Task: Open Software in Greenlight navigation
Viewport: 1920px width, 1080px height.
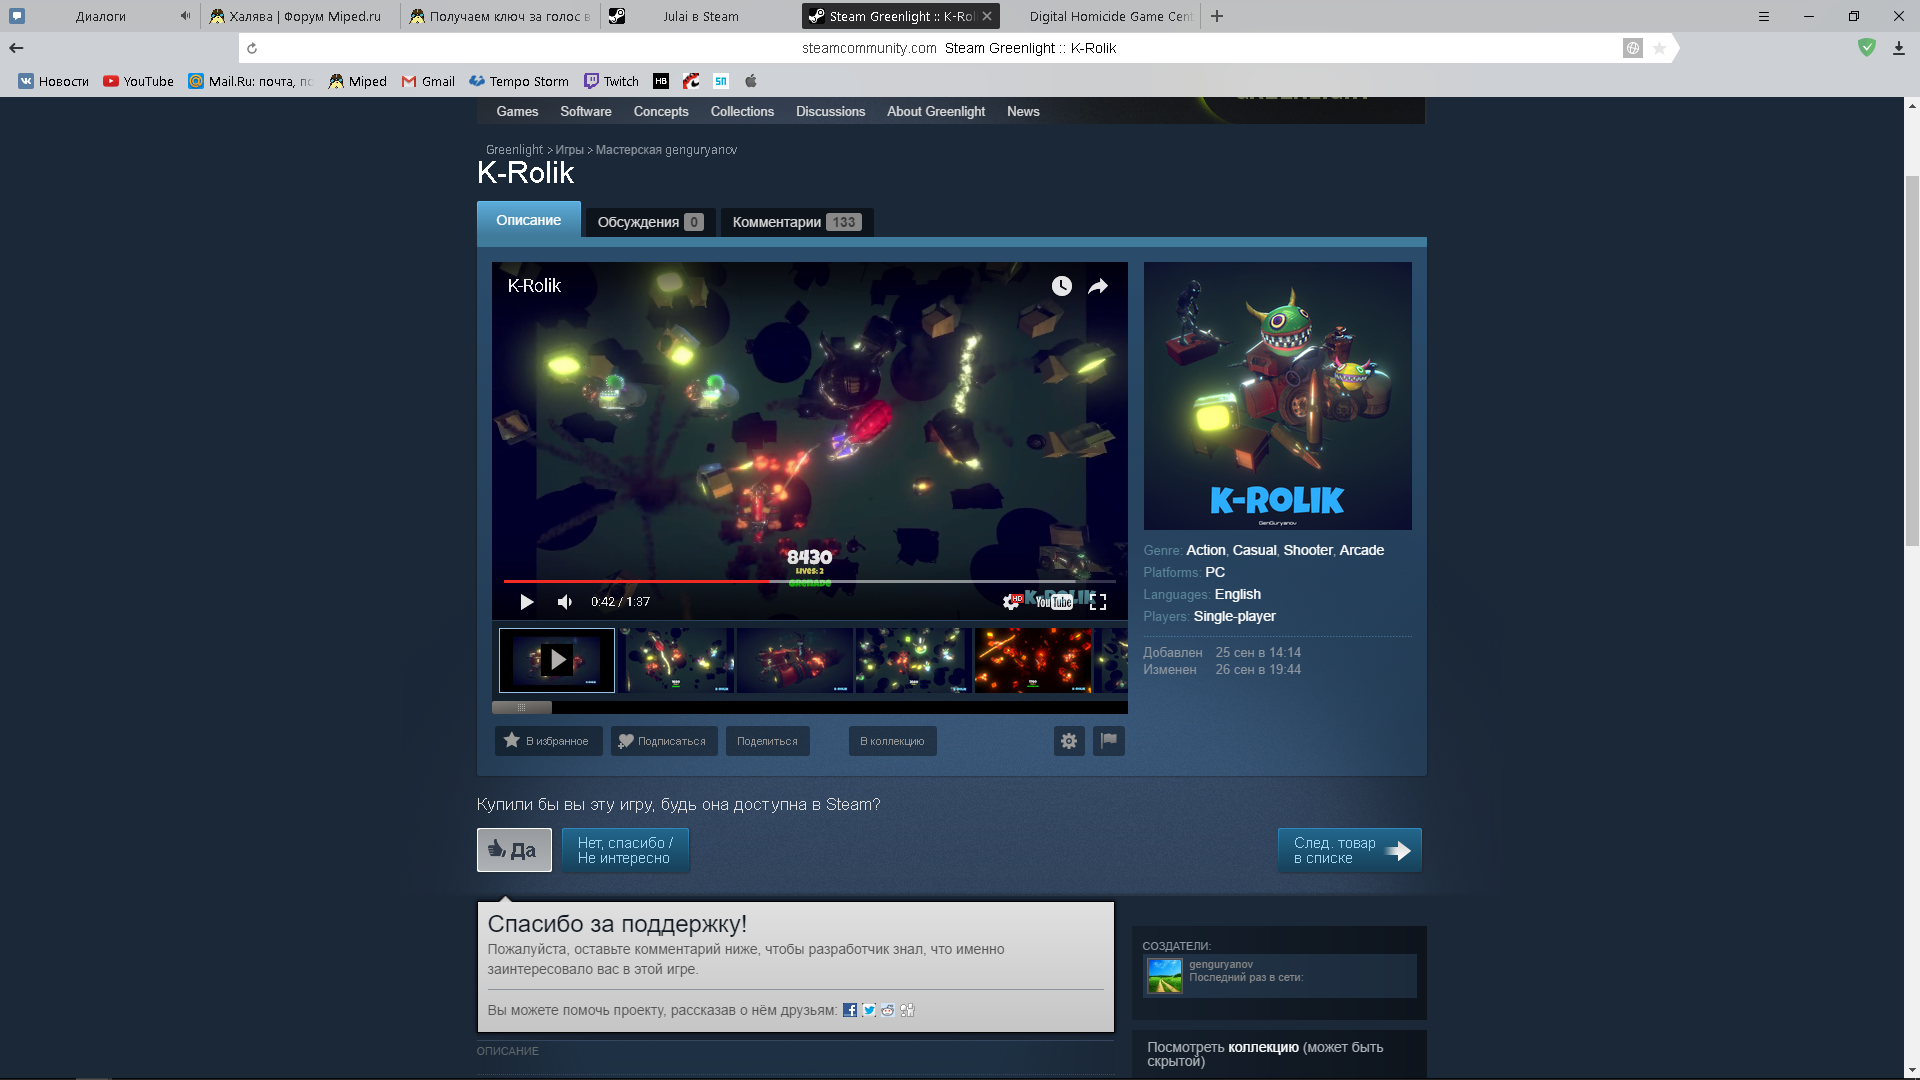Action: coord(586,111)
